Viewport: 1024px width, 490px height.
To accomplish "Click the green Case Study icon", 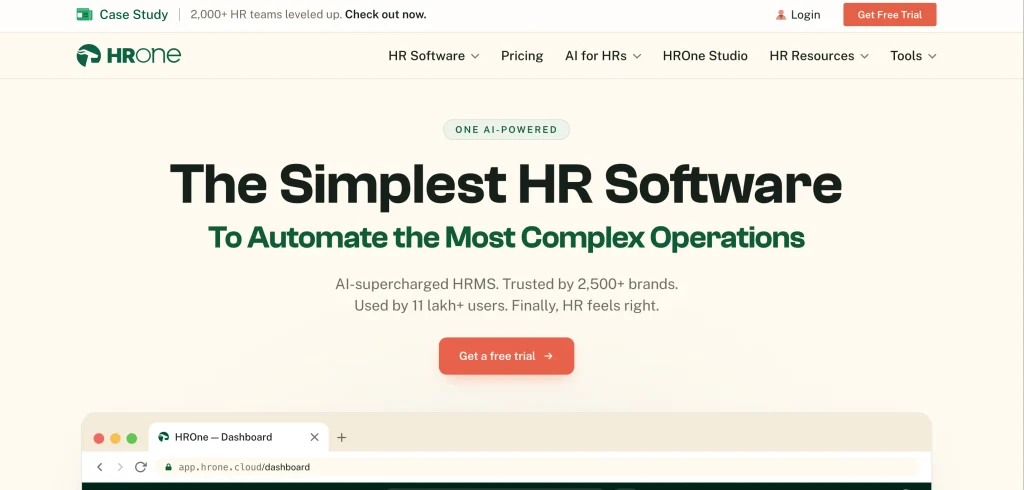I will click(84, 14).
